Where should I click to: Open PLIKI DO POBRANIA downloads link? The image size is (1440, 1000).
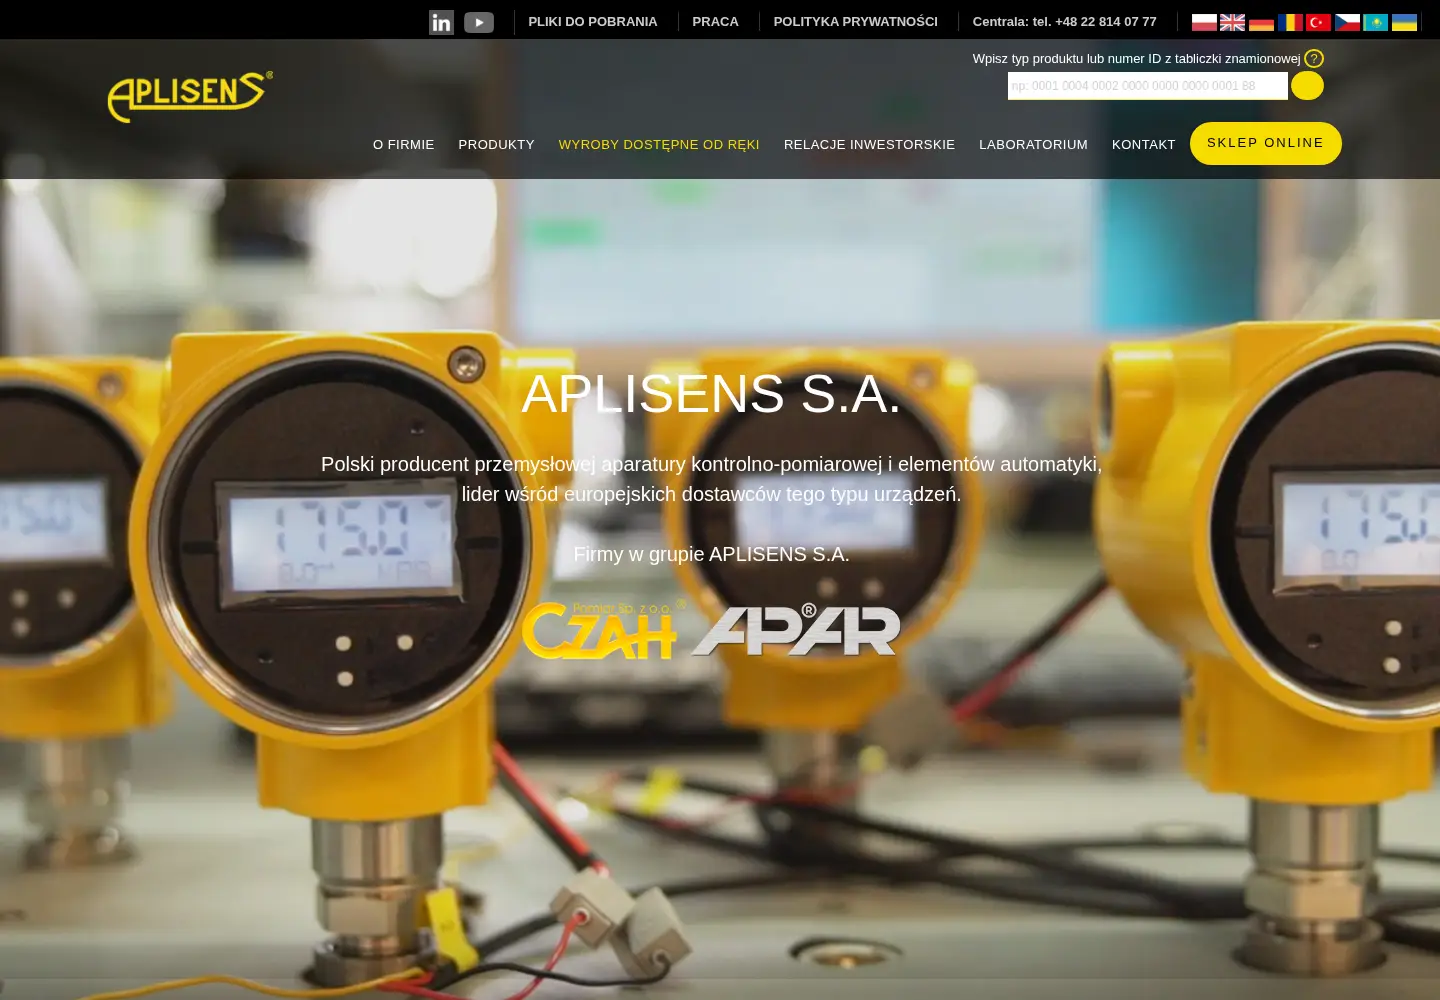point(593,22)
